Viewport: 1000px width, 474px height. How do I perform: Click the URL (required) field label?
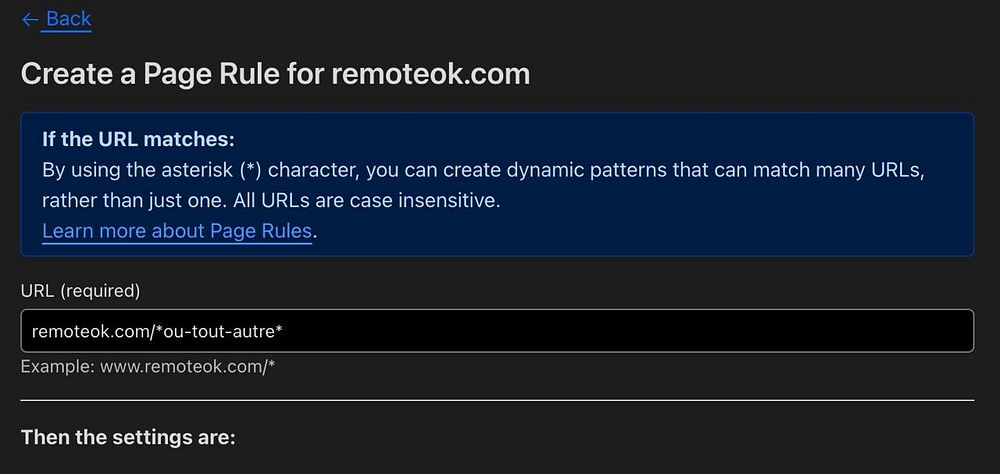tap(80, 291)
